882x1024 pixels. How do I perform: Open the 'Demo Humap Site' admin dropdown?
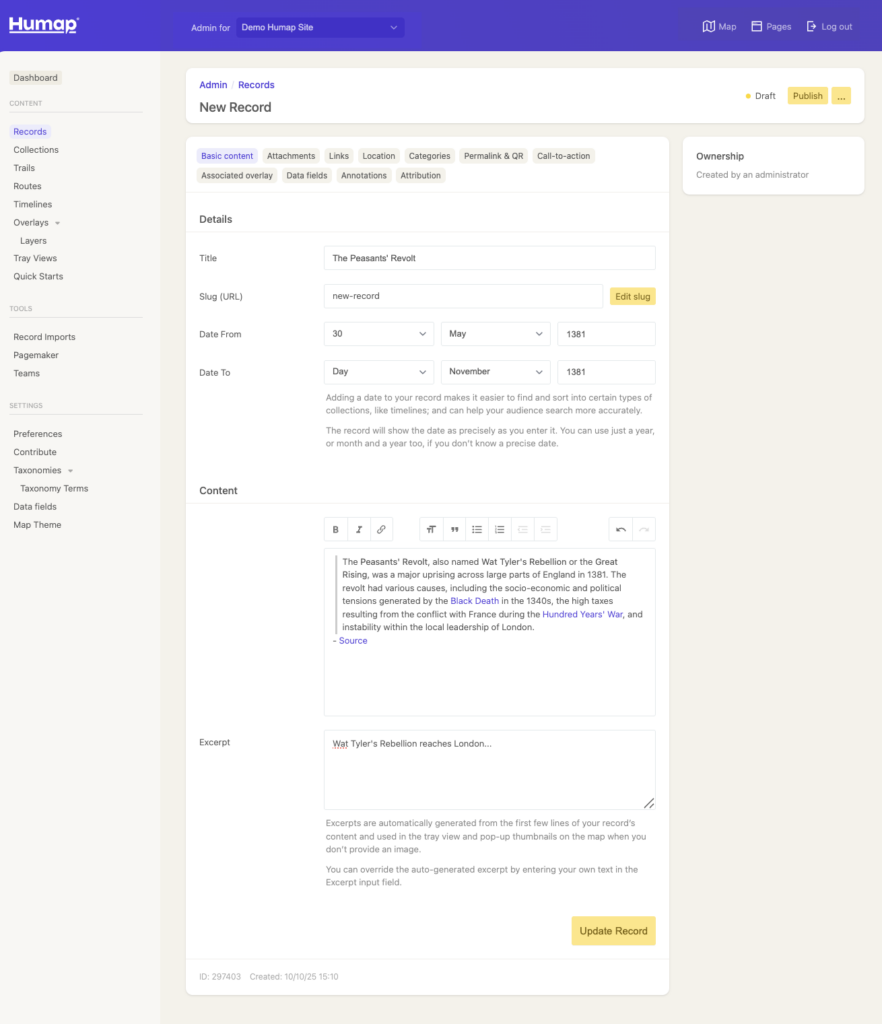320,26
